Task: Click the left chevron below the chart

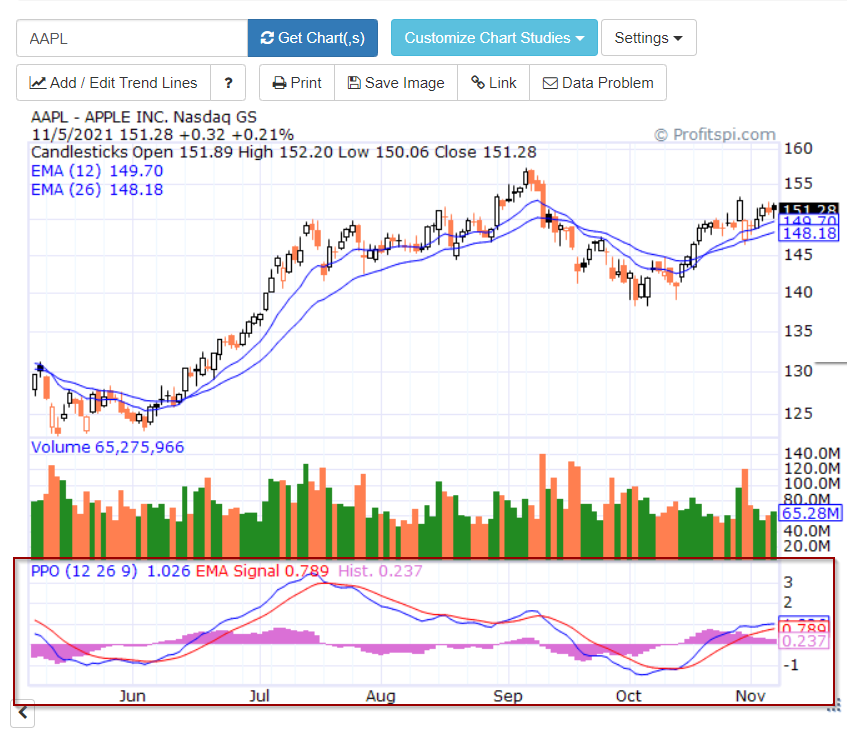Action: click(22, 713)
